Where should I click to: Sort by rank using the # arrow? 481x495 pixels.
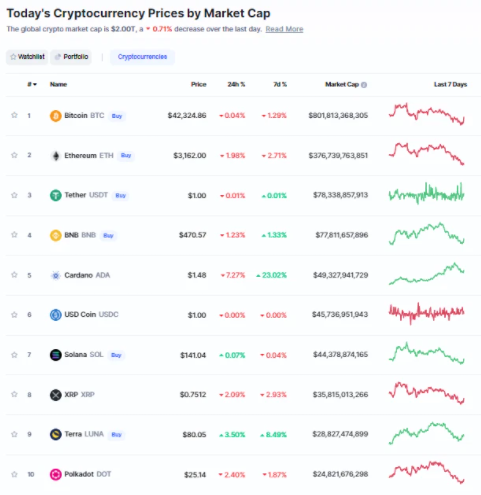(32, 84)
